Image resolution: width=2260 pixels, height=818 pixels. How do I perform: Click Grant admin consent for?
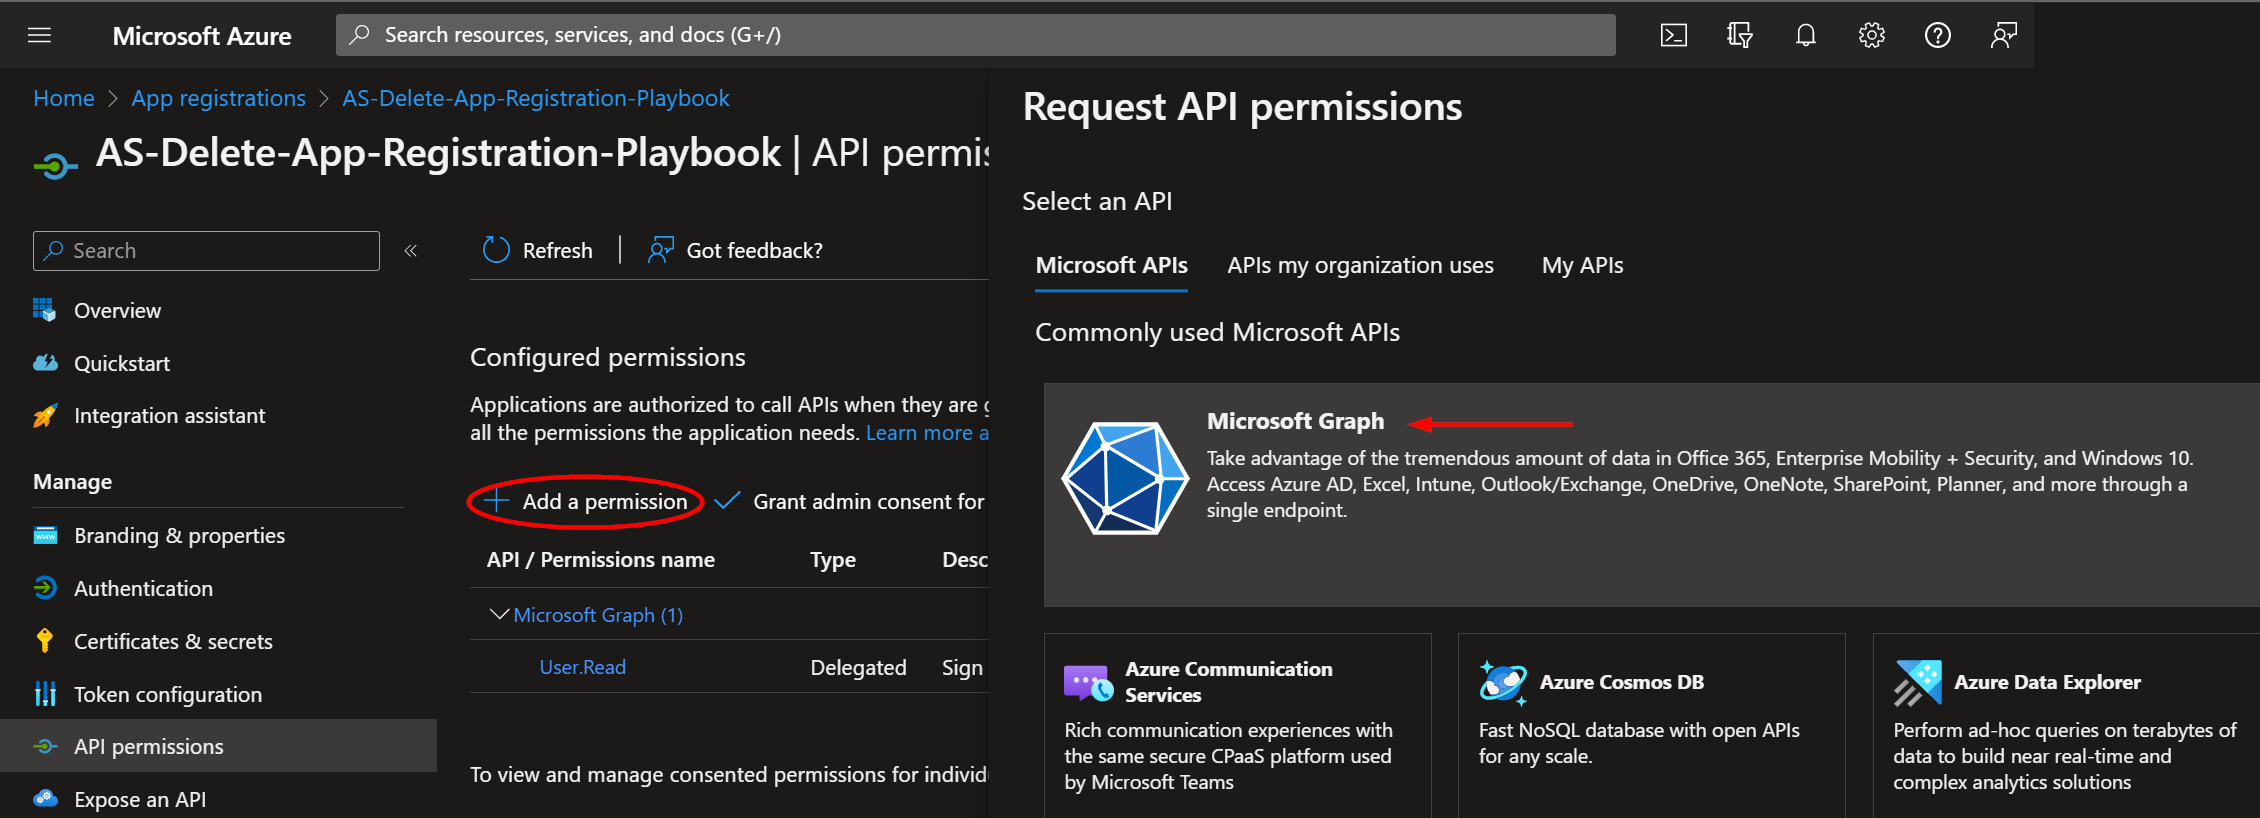[x=850, y=501]
